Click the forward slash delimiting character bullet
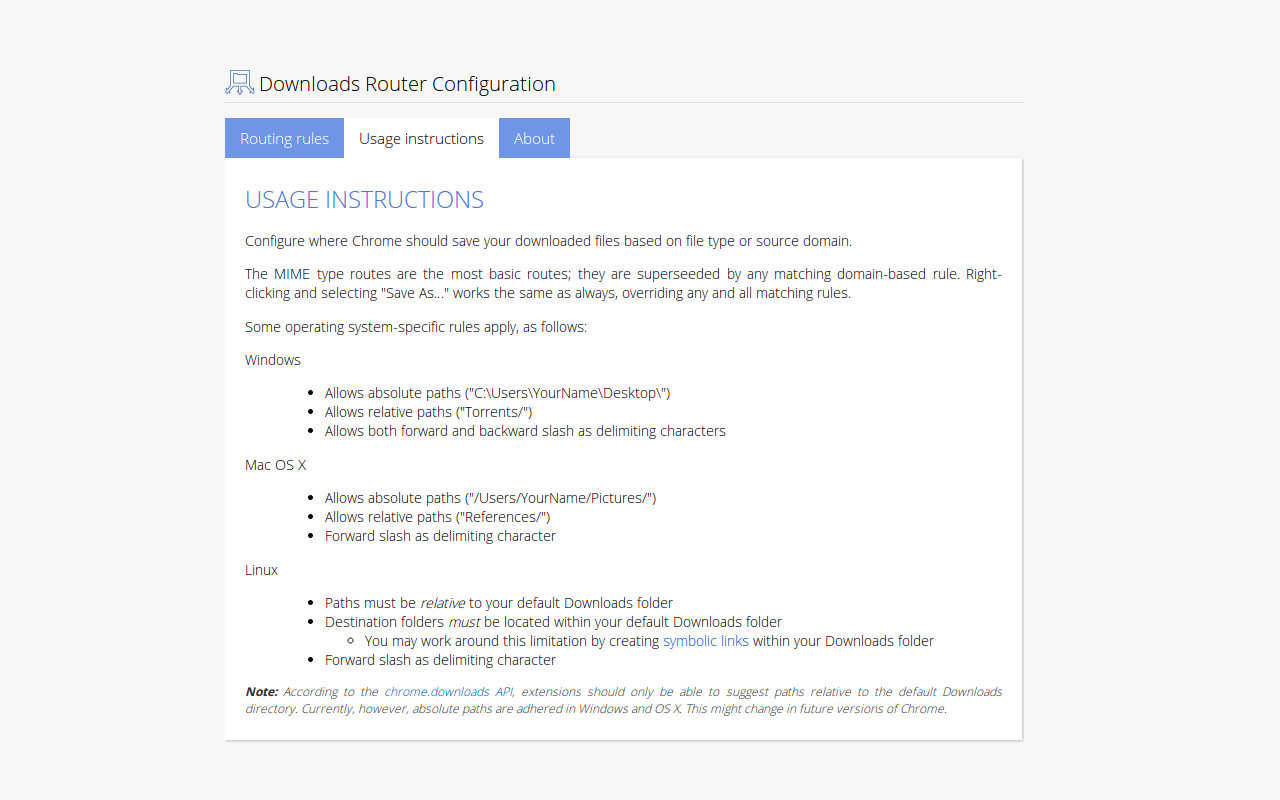The image size is (1280, 800). coord(525,430)
